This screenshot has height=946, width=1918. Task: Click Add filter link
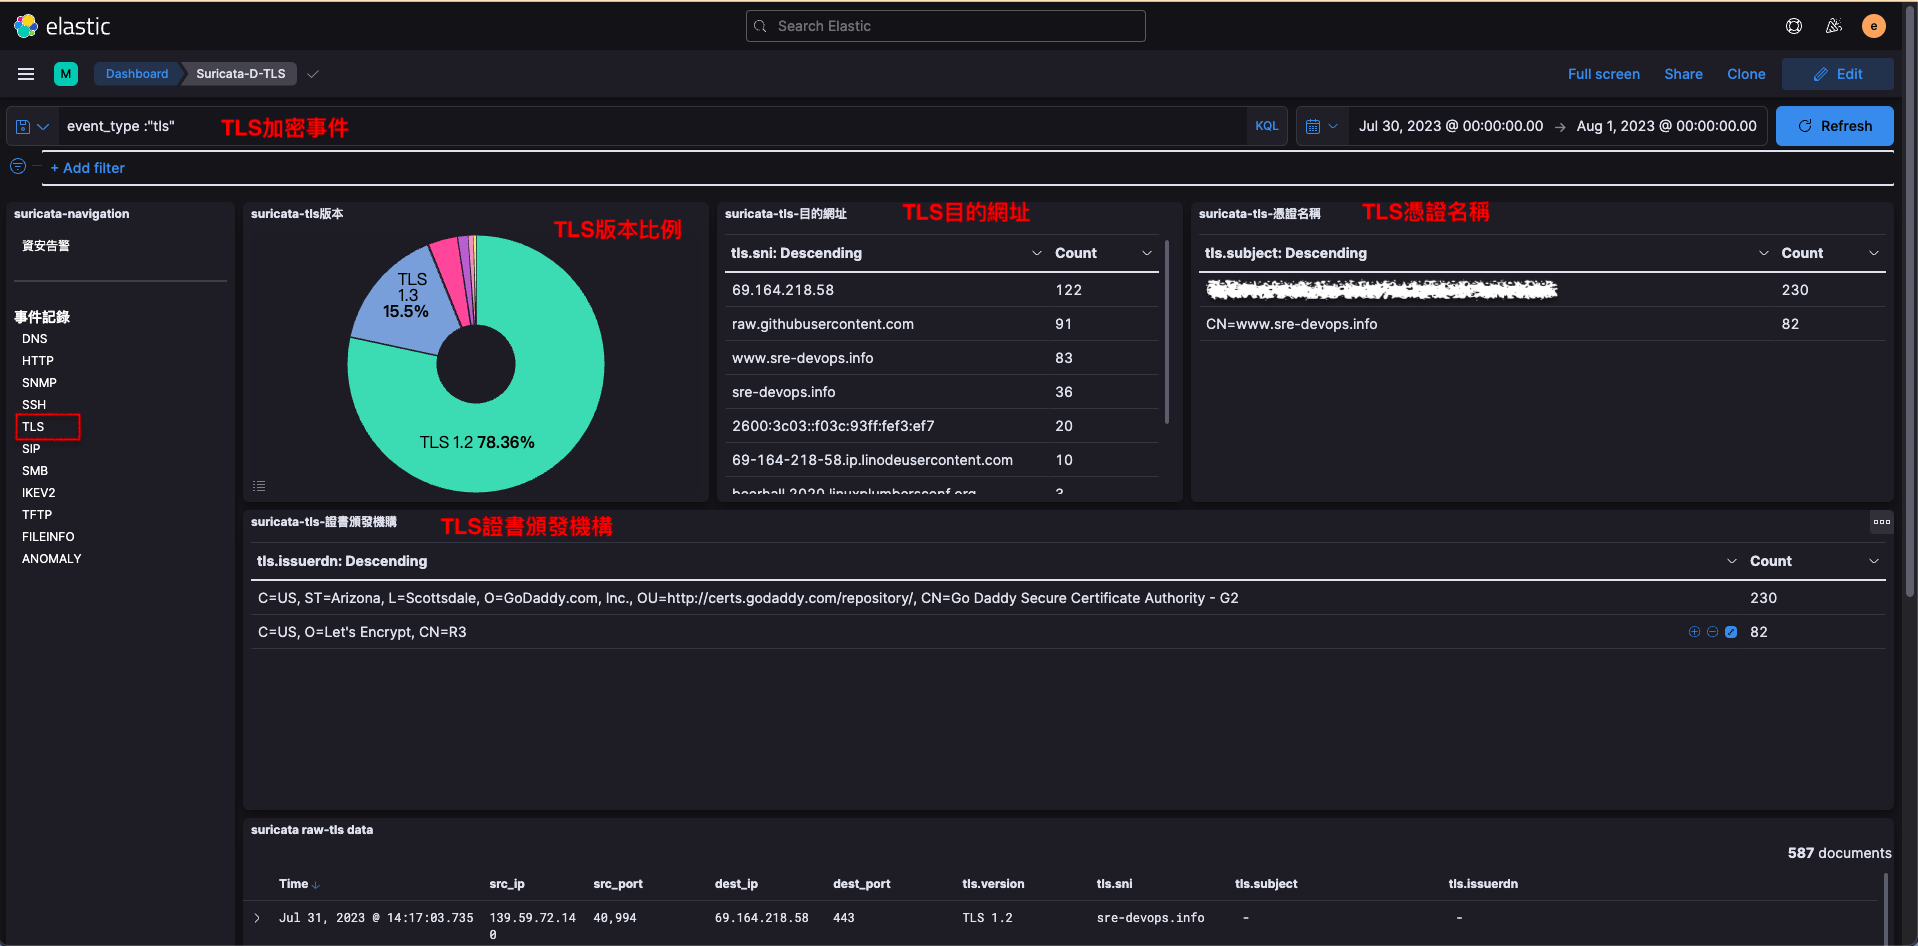88,168
